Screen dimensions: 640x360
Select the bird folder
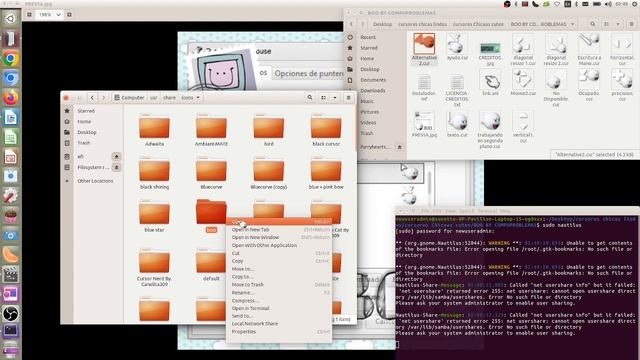269,130
